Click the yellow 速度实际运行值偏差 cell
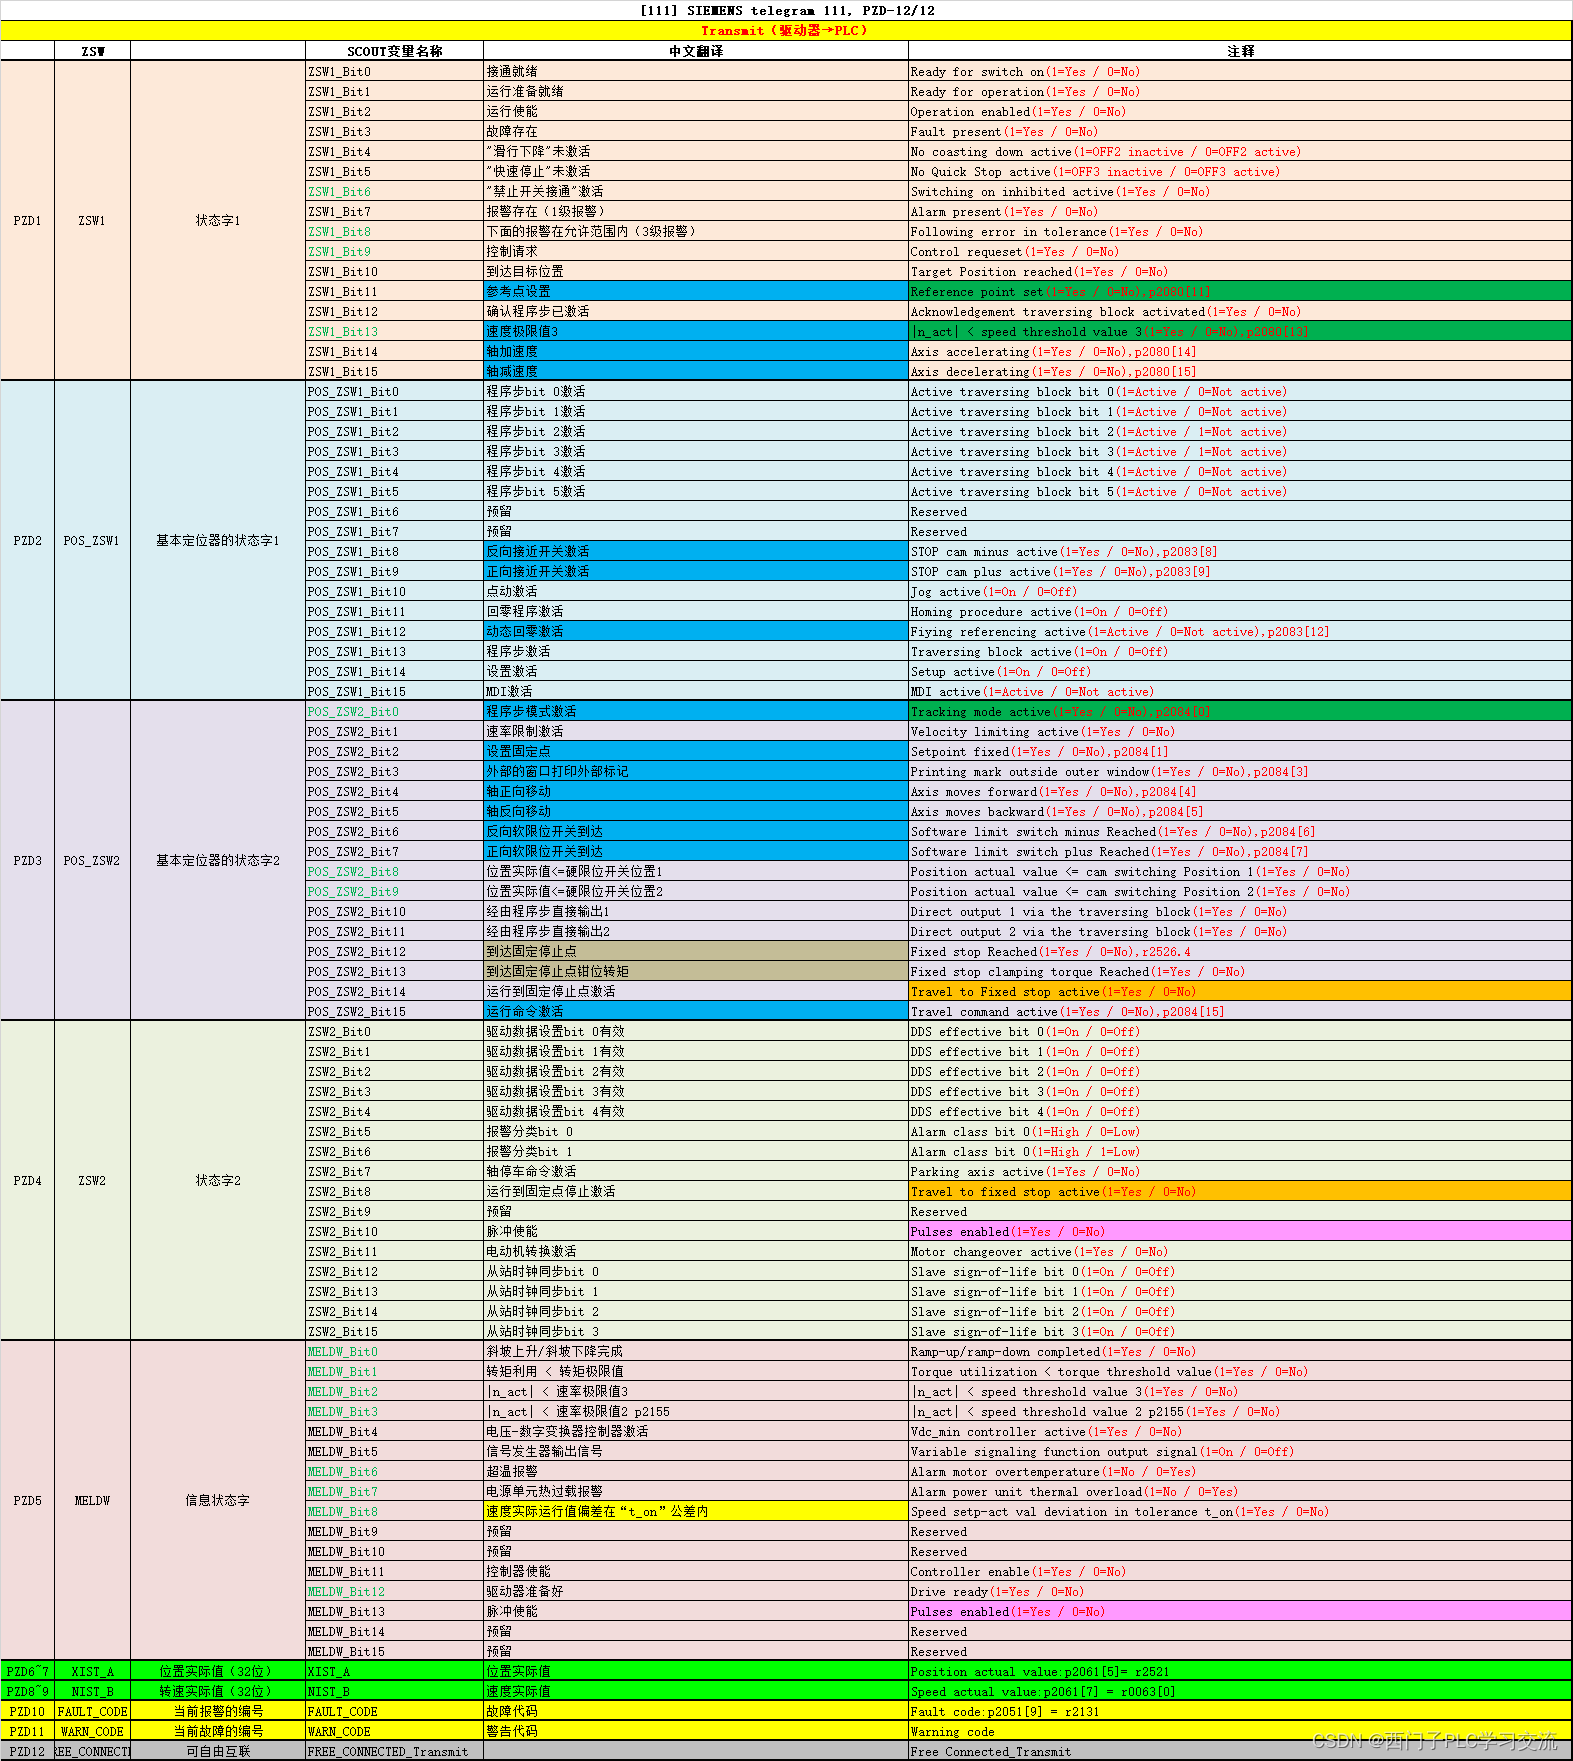1573x1761 pixels. 696,1511
